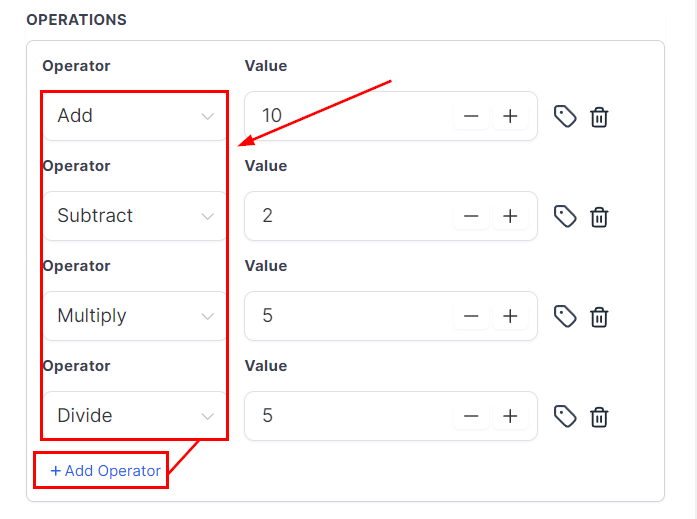Click the tag icon in the Add row
The width and height of the screenshot is (697, 519).
point(565,116)
